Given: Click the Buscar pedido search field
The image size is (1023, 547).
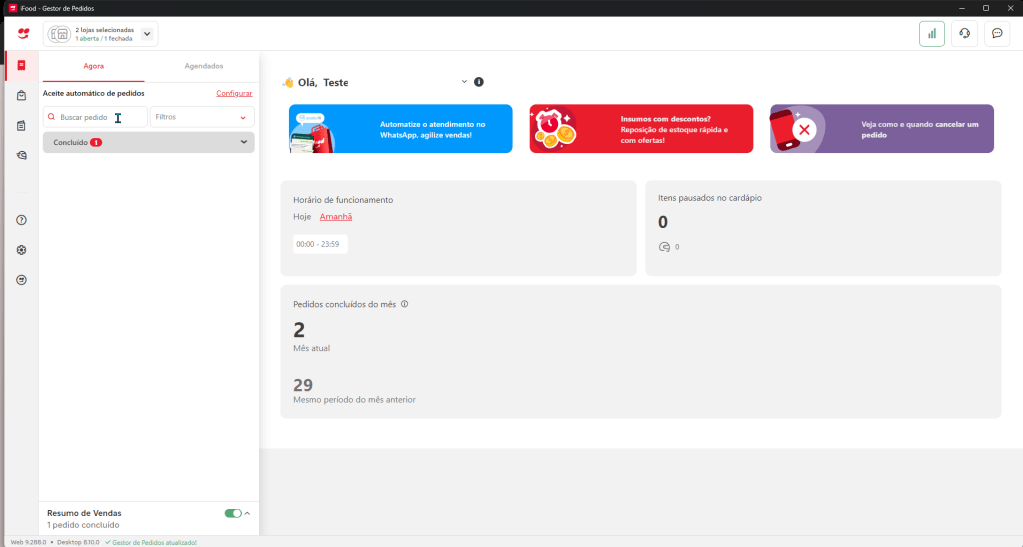Looking at the screenshot, I should click(95, 117).
